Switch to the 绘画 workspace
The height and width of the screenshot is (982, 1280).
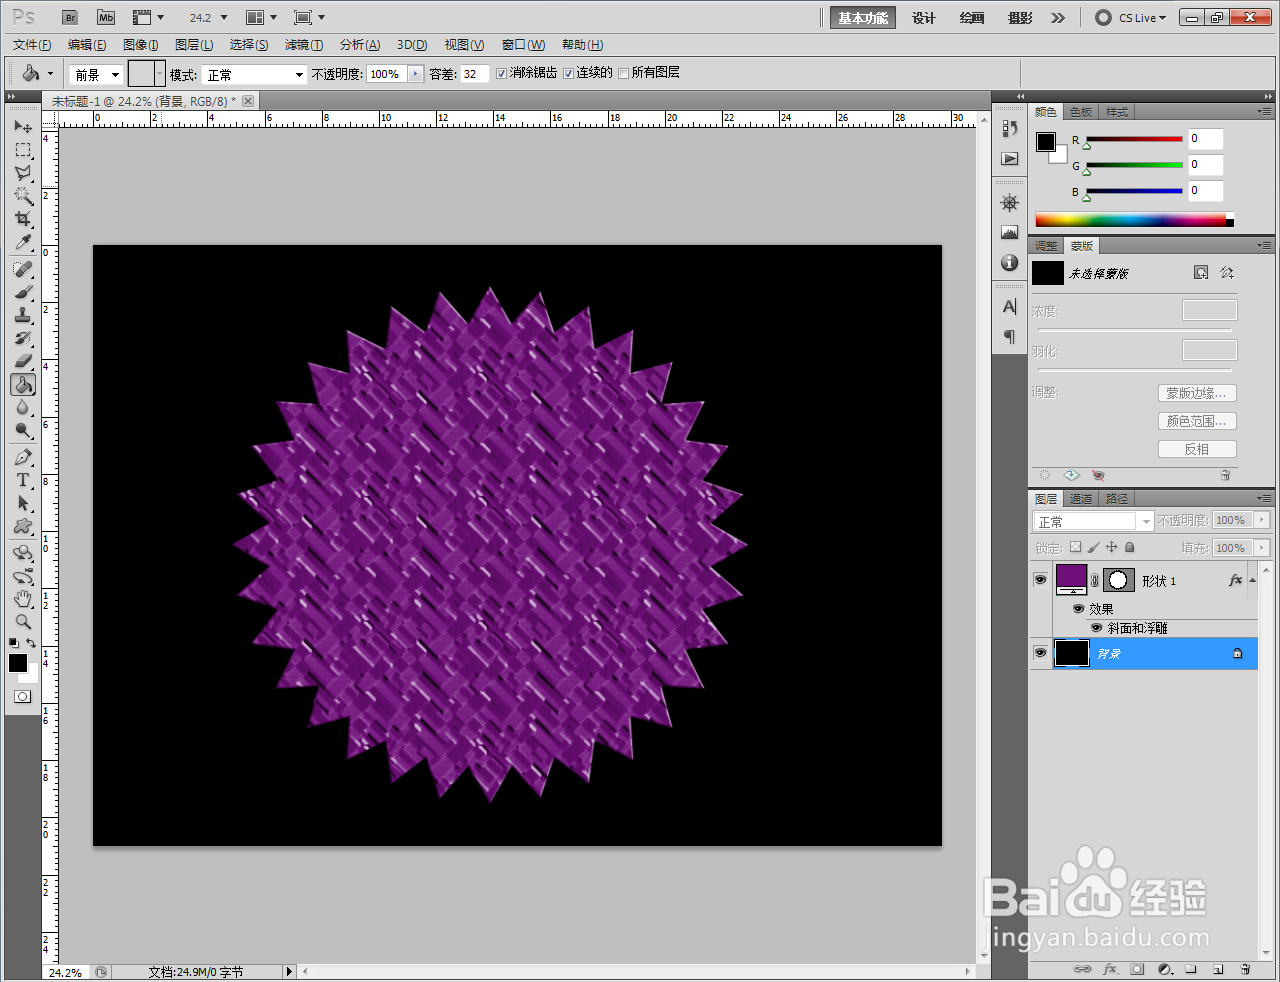tap(972, 17)
